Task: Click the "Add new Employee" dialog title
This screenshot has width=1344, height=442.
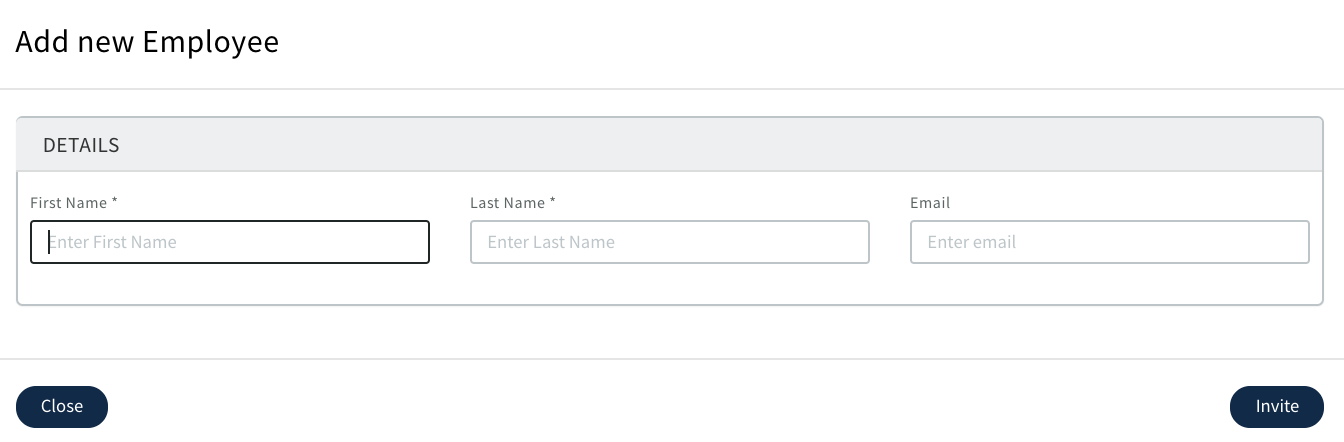Action: coord(147,42)
